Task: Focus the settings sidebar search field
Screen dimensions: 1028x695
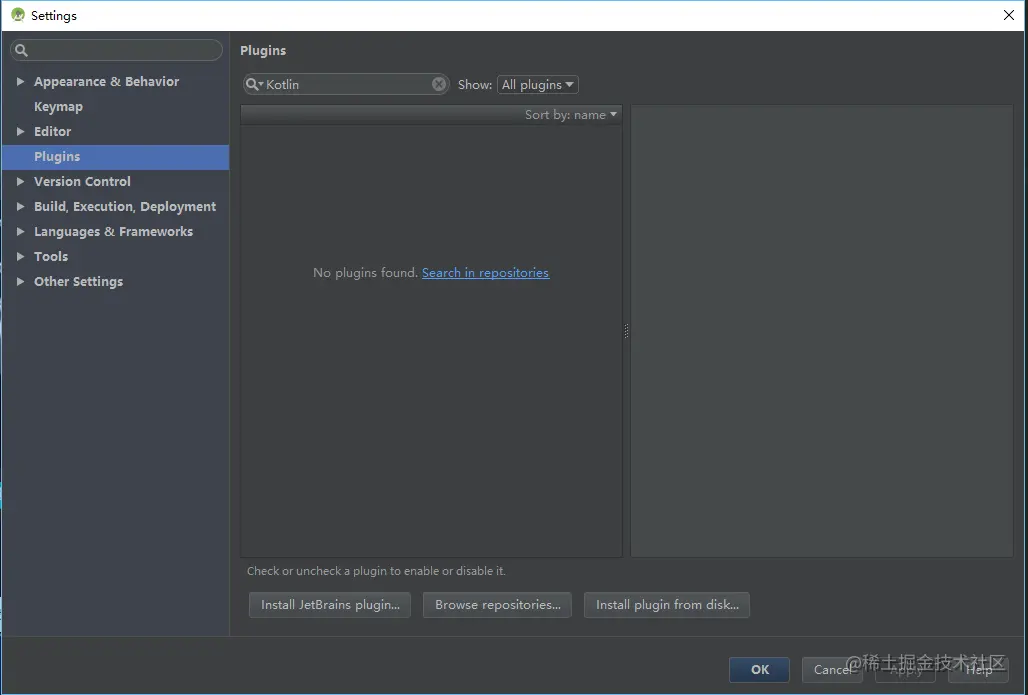Action: (117, 50)
